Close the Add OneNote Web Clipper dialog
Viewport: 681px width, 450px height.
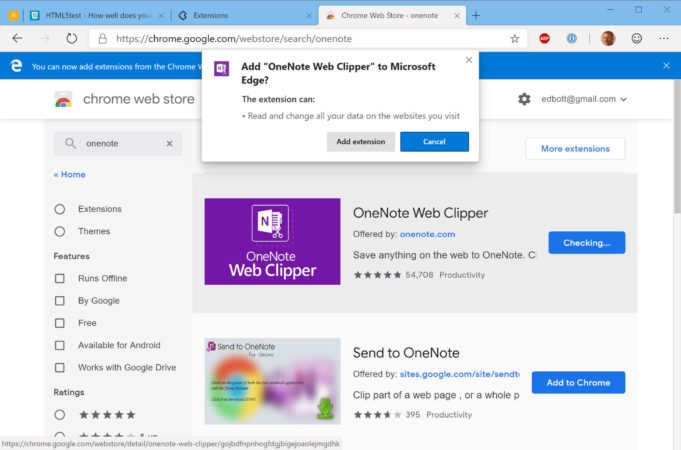[469, 60]
